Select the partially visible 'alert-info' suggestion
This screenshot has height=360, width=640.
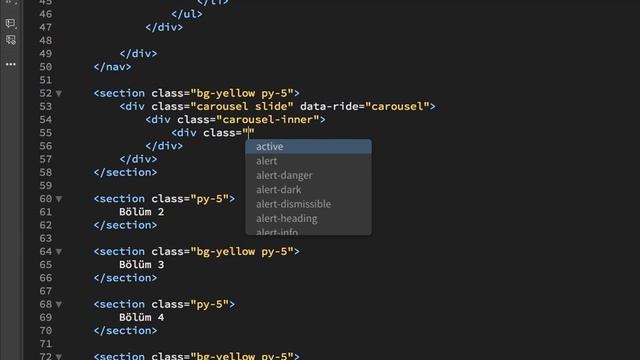tap(309, 231)
